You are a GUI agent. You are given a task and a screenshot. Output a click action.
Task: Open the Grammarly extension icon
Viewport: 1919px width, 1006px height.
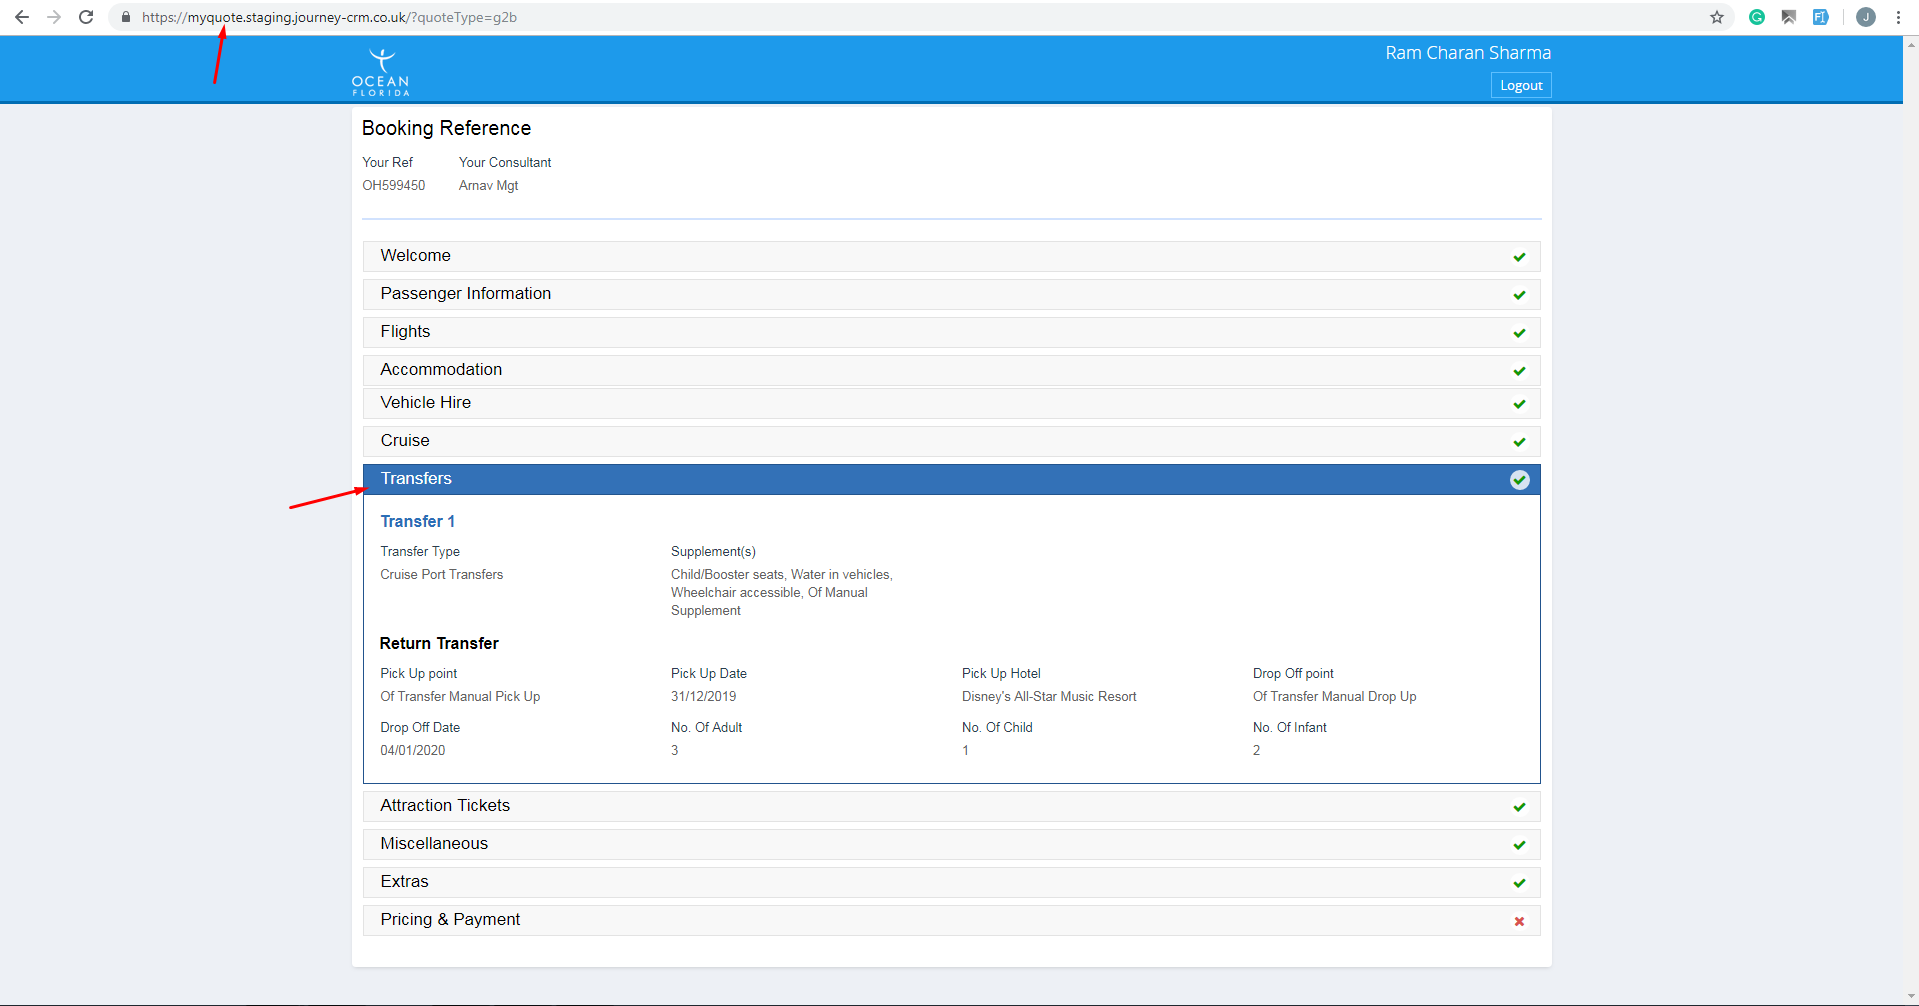click(1757, 17)
